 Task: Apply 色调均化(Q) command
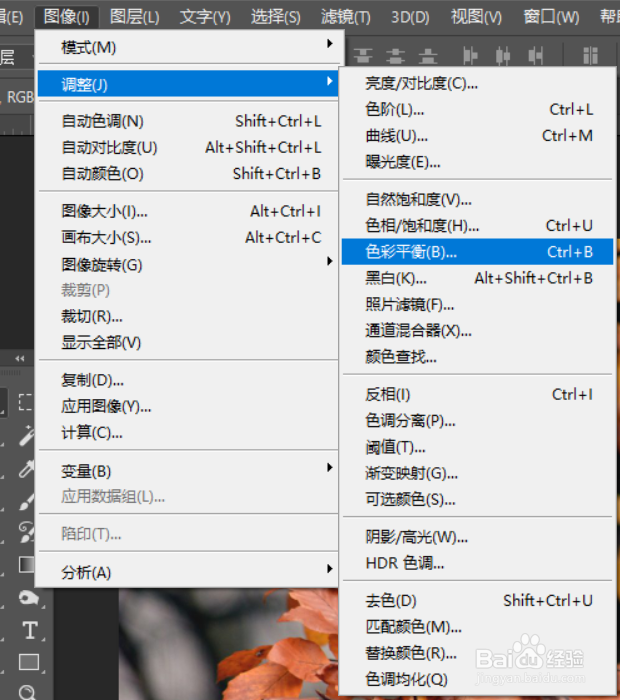[478, 679]
